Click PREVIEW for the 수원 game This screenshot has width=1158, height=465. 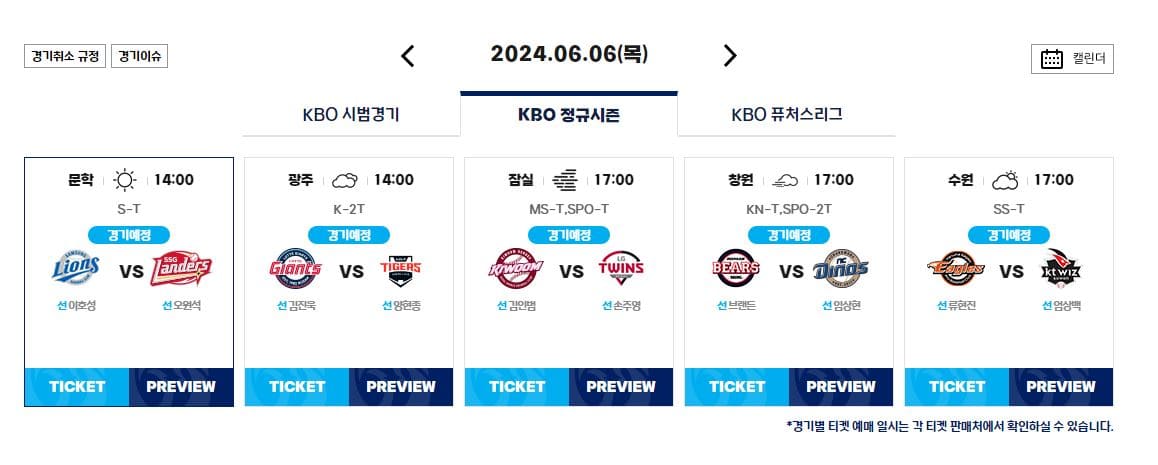[x=1061, y=387]
